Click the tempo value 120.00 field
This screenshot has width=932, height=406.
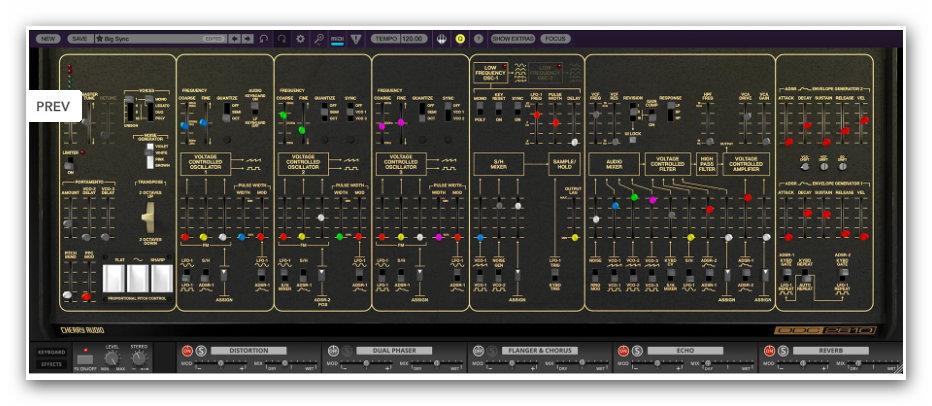click(x=413, y=39)
